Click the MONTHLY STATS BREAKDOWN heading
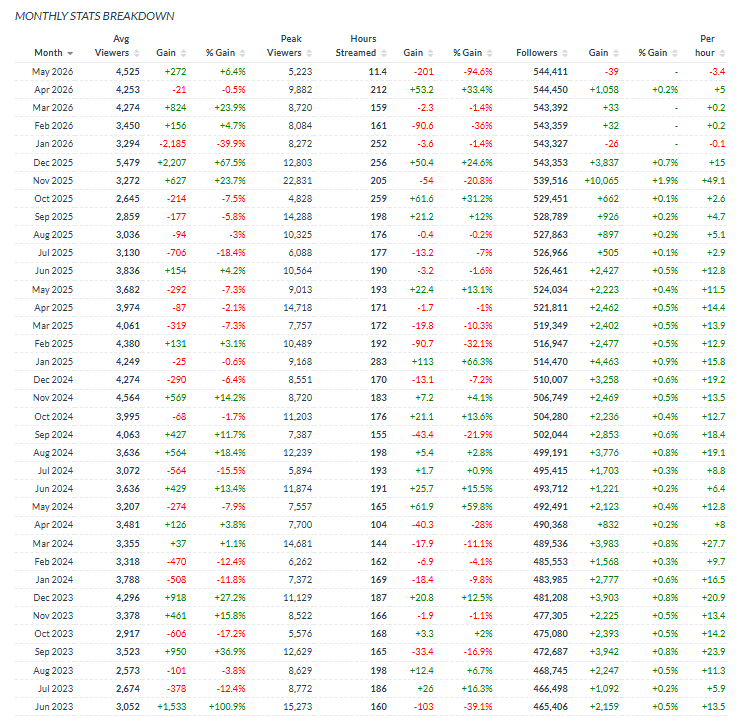This screenshot has width=744, height=717. pos(95,16)
